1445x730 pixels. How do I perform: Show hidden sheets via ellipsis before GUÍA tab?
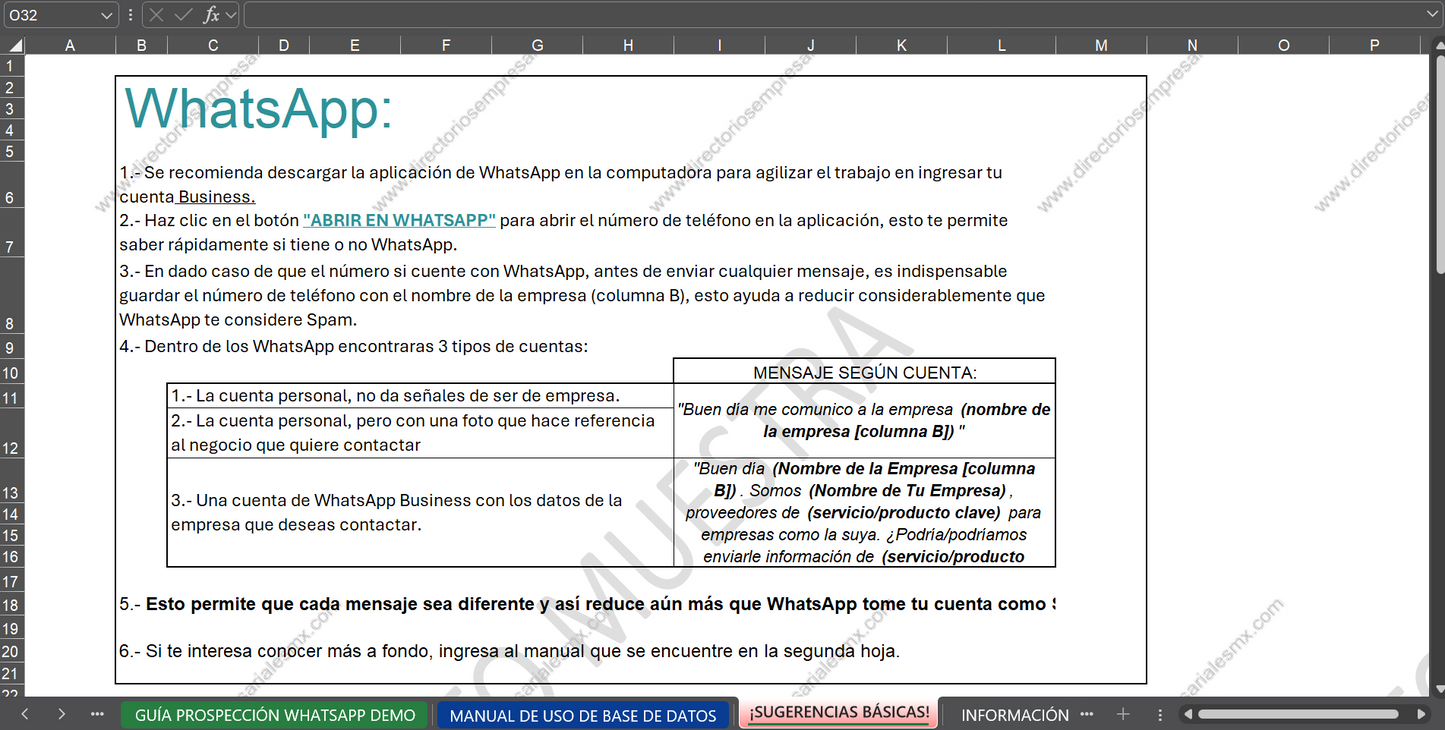(x=97, y=715)
